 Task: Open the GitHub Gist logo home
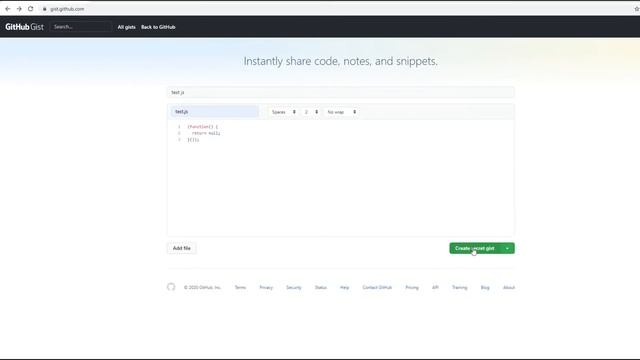pos(24,27)
